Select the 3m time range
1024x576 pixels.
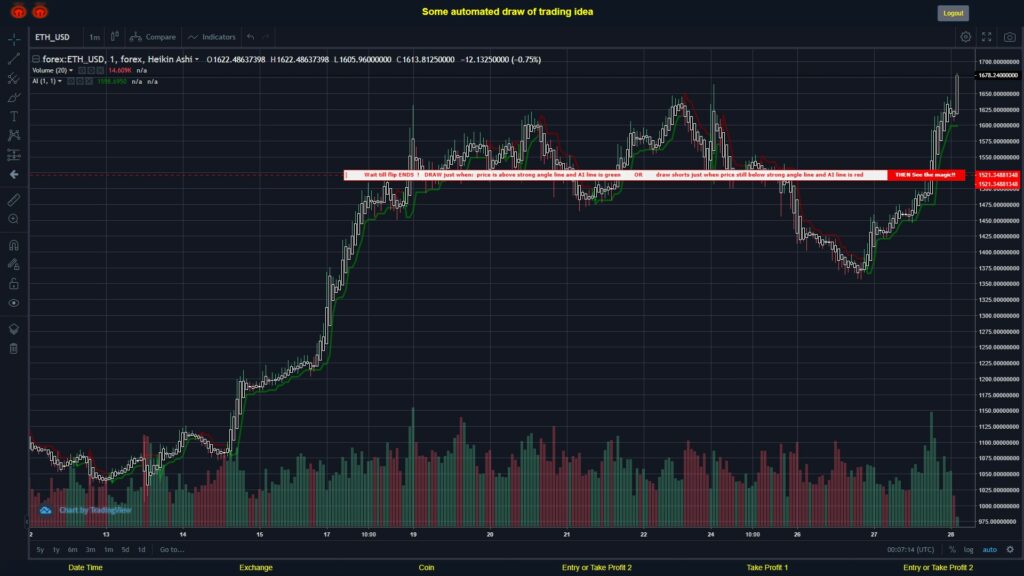[x=90, y=550]
